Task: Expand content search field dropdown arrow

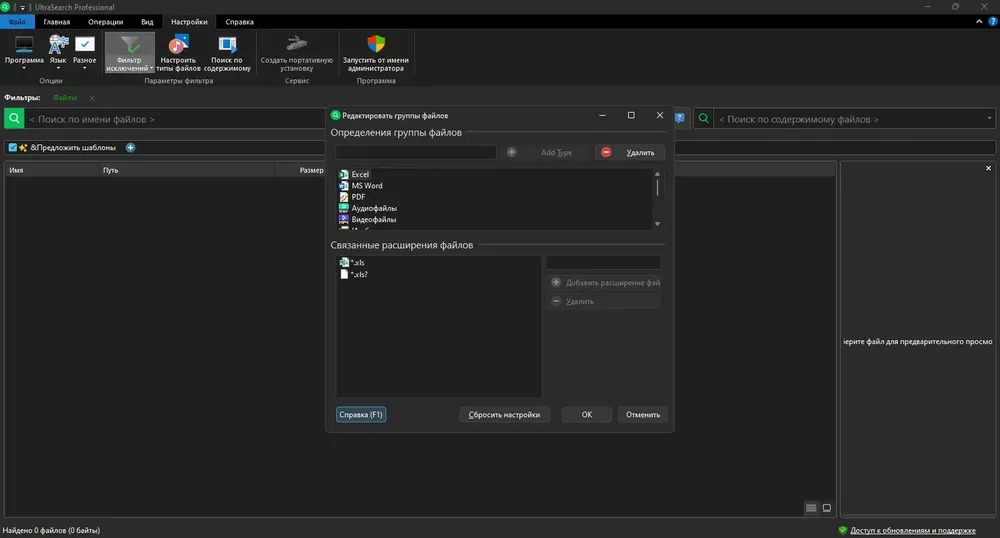Action: (x=989, y=119)
